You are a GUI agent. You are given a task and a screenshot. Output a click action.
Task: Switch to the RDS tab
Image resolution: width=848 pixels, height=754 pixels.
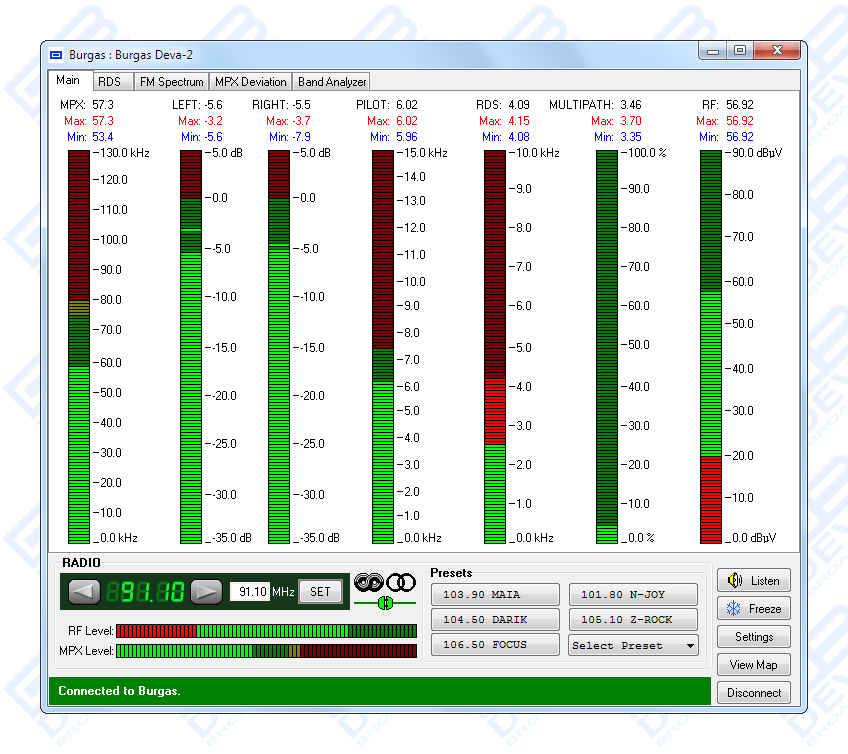[x=109, y=82]
